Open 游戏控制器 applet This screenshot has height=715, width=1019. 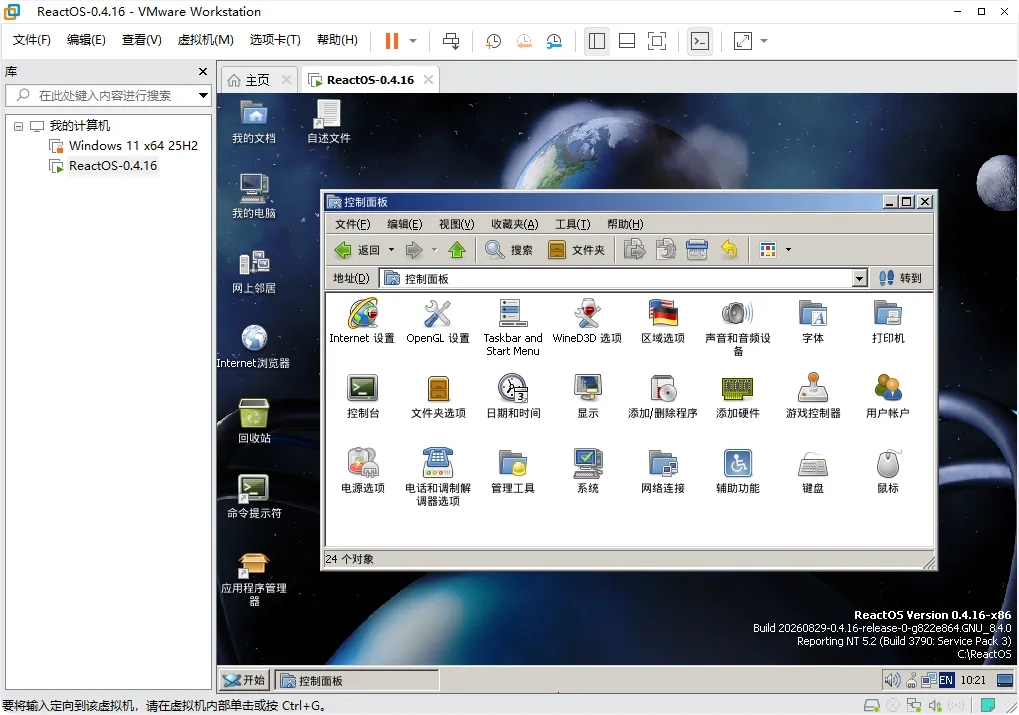click(813, 396)
